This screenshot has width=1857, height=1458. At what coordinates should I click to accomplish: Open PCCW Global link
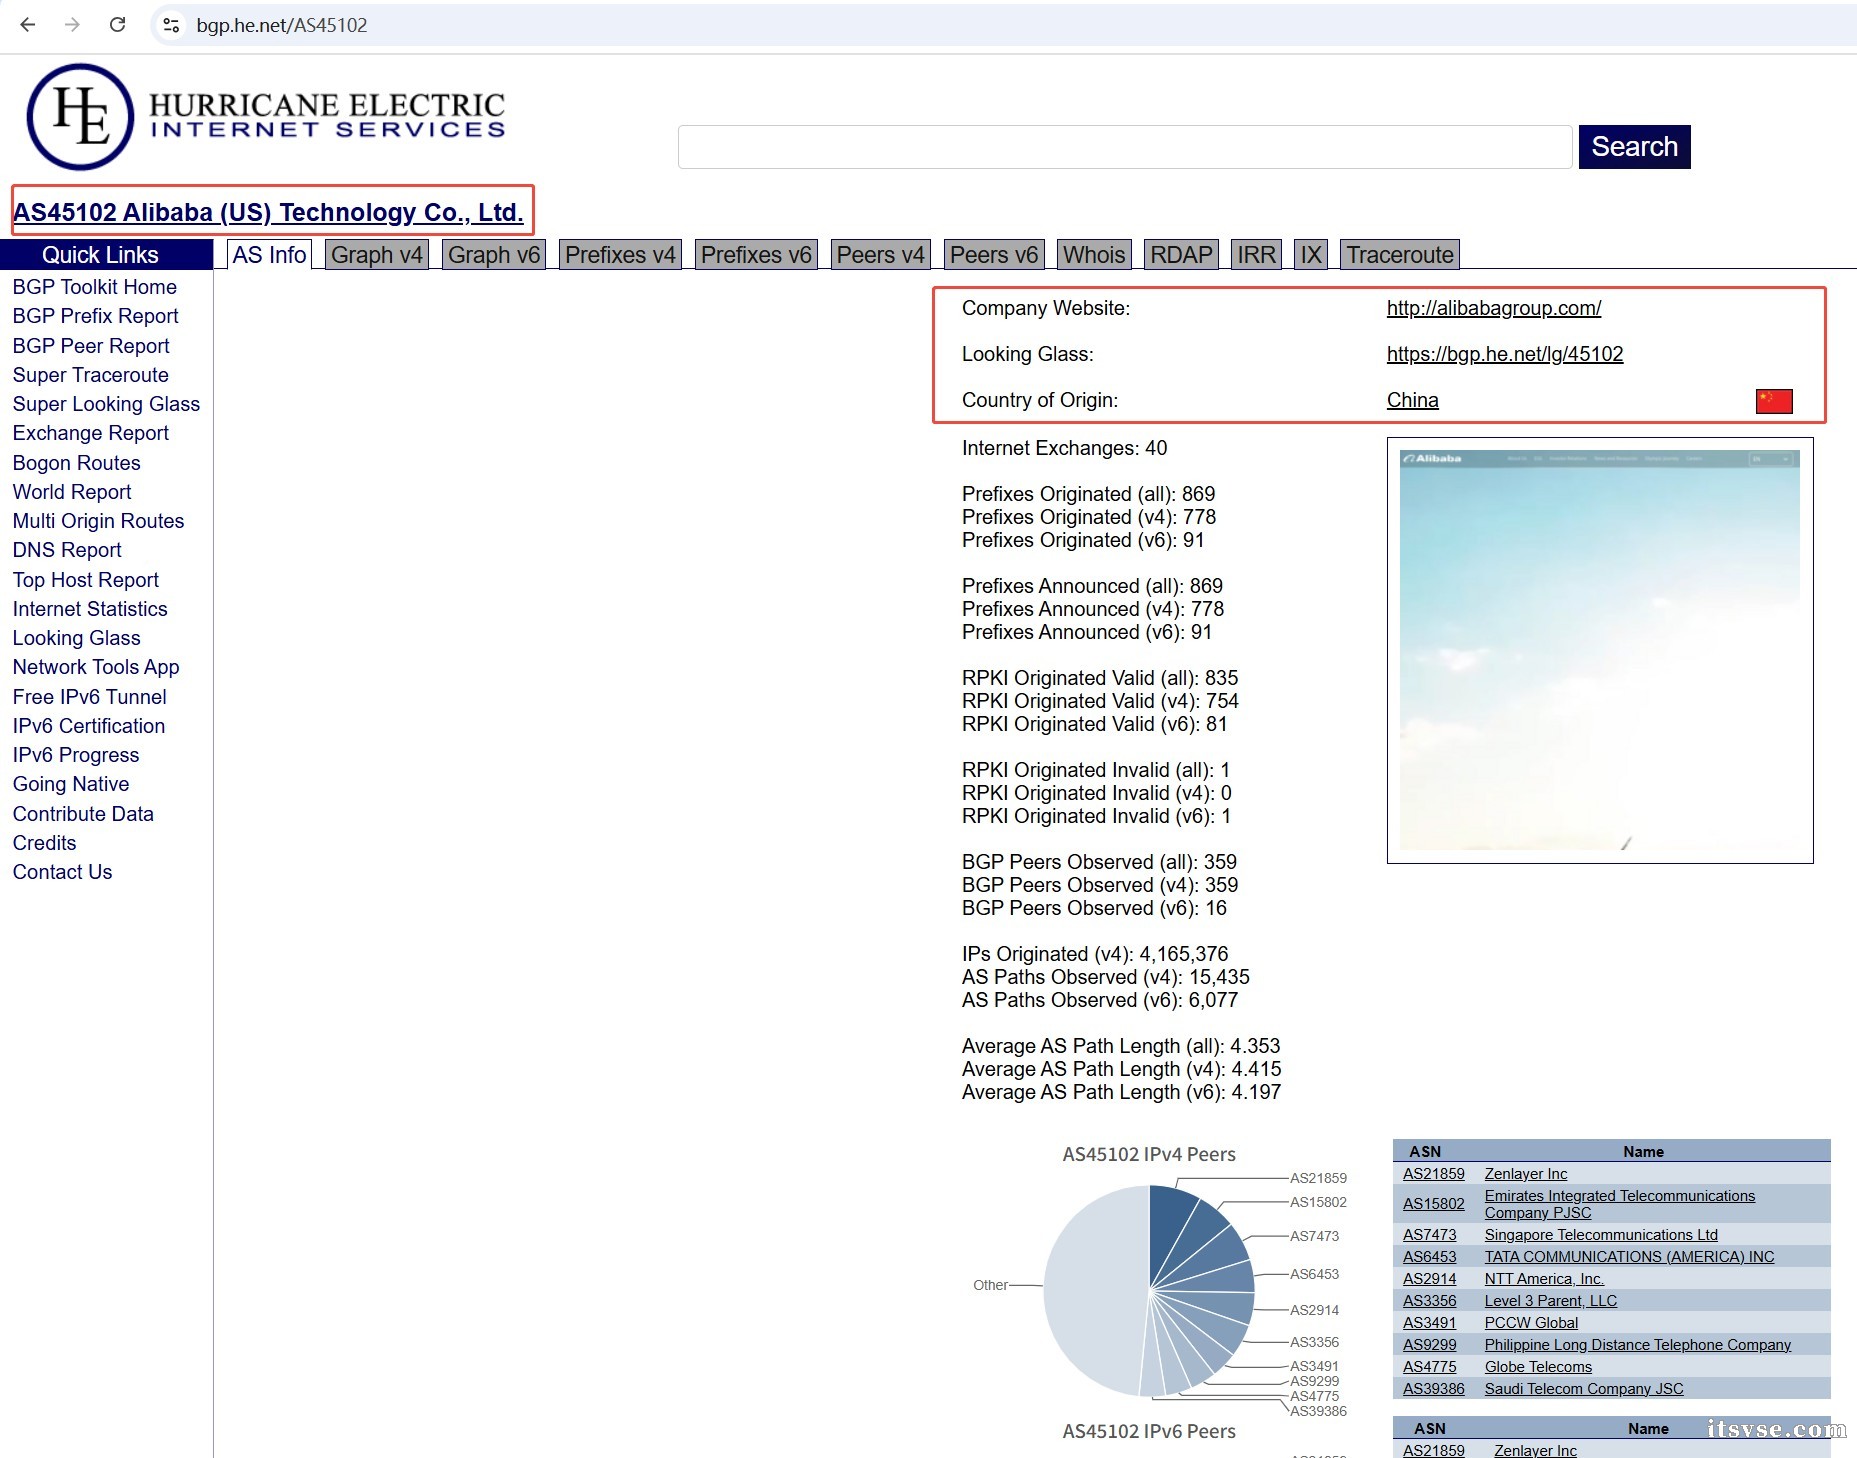[x=1532, y=1323]
